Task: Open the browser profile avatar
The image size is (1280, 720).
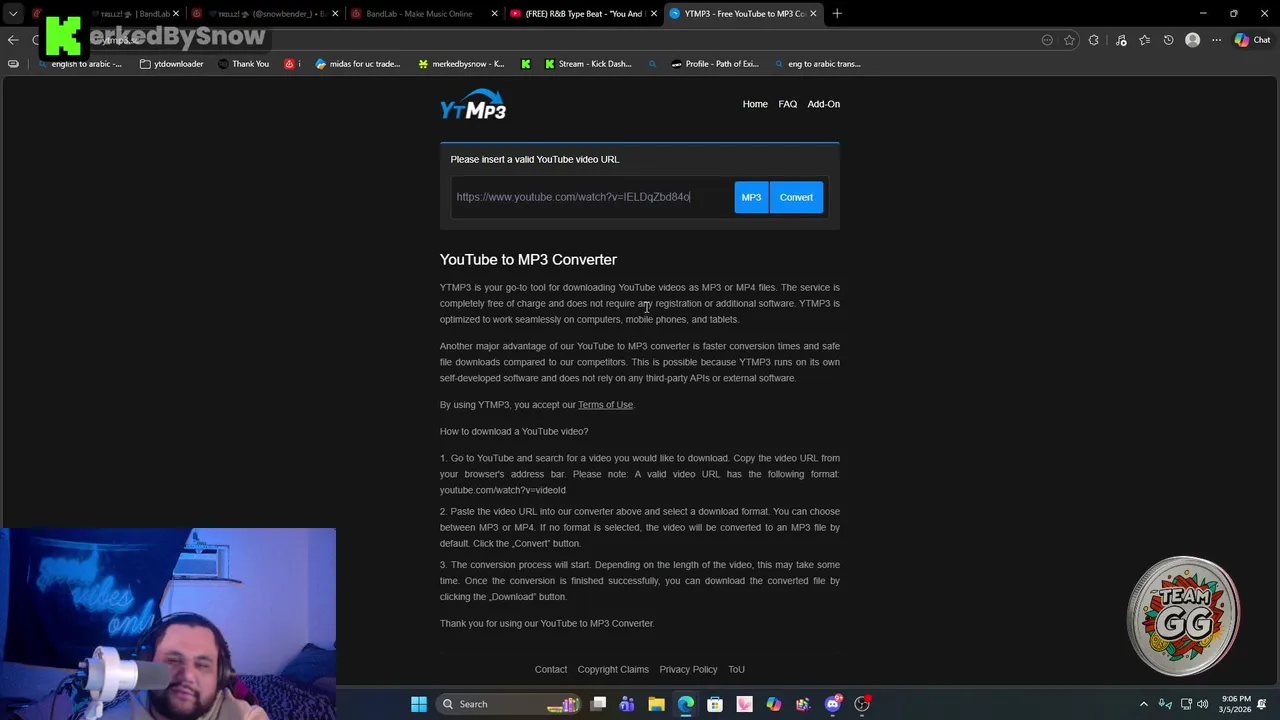Action: coord(1192,40)
